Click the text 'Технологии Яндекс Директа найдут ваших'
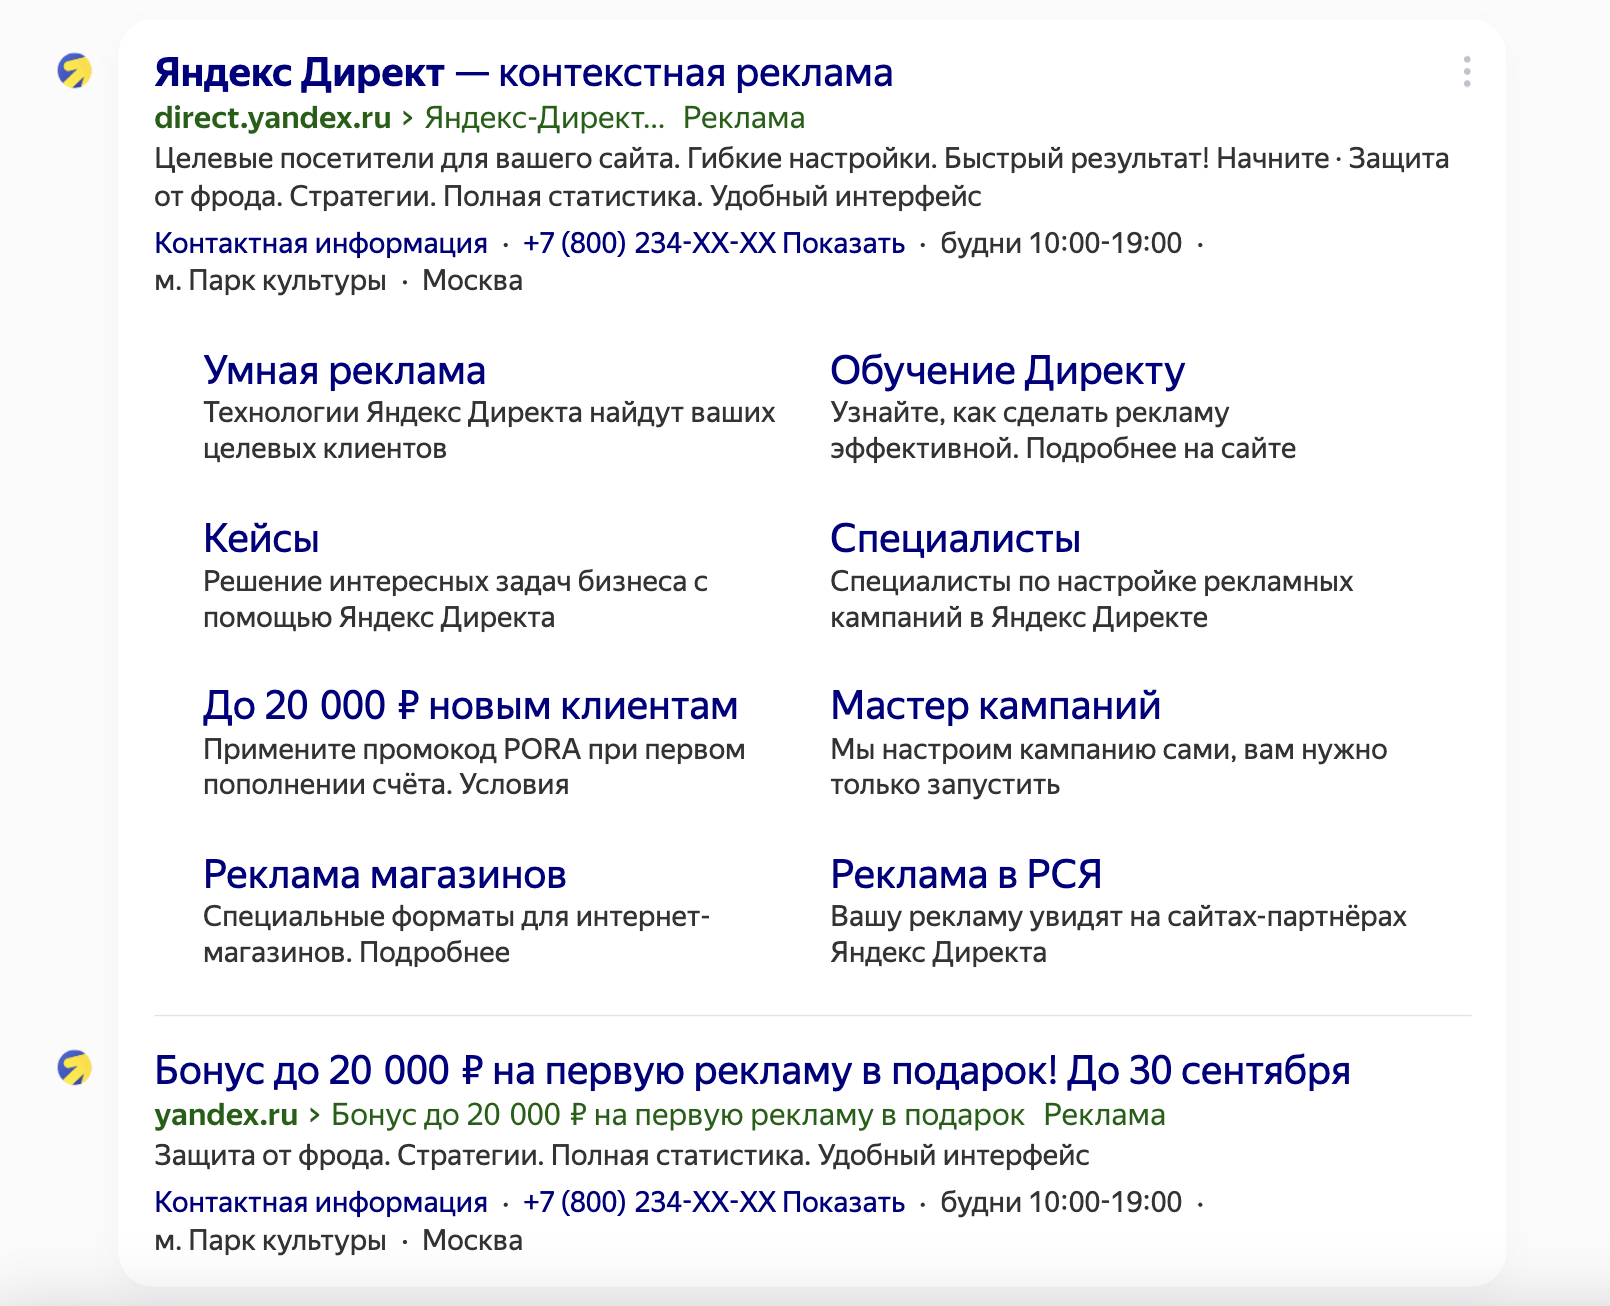This screenshot has height=1306, width=1610. tap(489, 413)
